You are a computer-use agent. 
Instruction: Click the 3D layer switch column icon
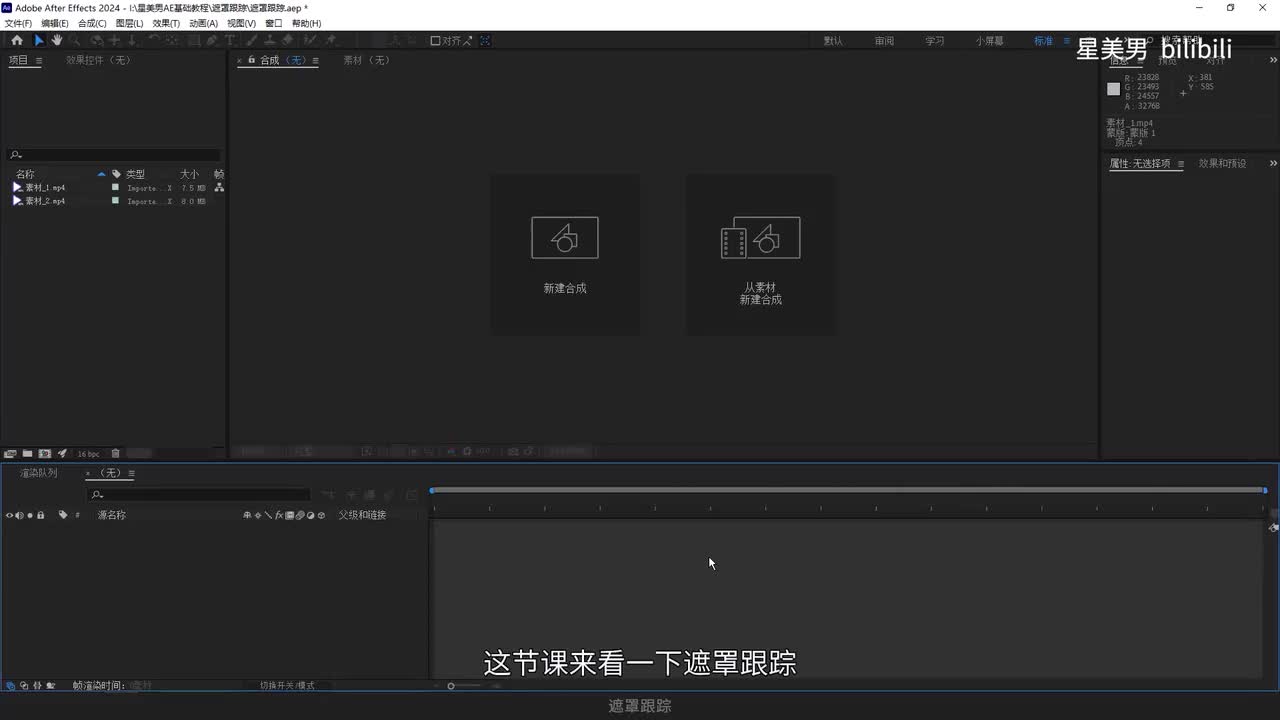coord(321,515)
